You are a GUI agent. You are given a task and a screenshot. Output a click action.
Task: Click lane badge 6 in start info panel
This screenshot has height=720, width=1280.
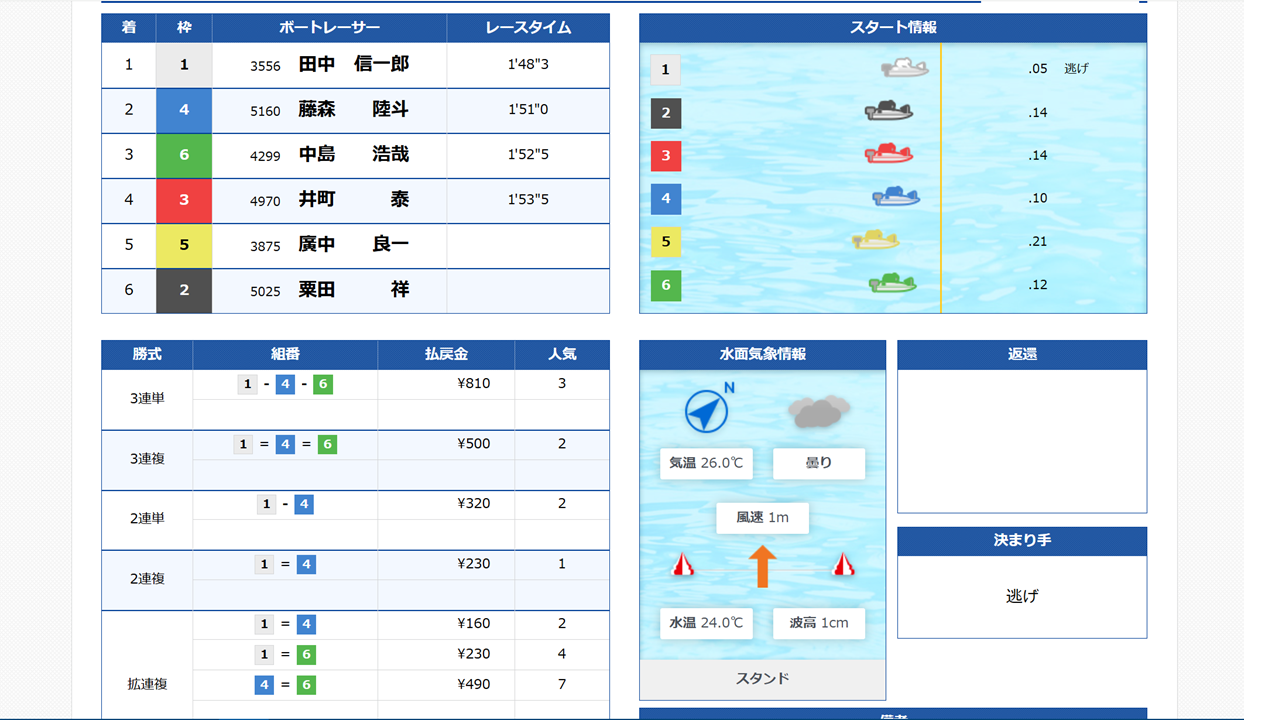[665, 285]
